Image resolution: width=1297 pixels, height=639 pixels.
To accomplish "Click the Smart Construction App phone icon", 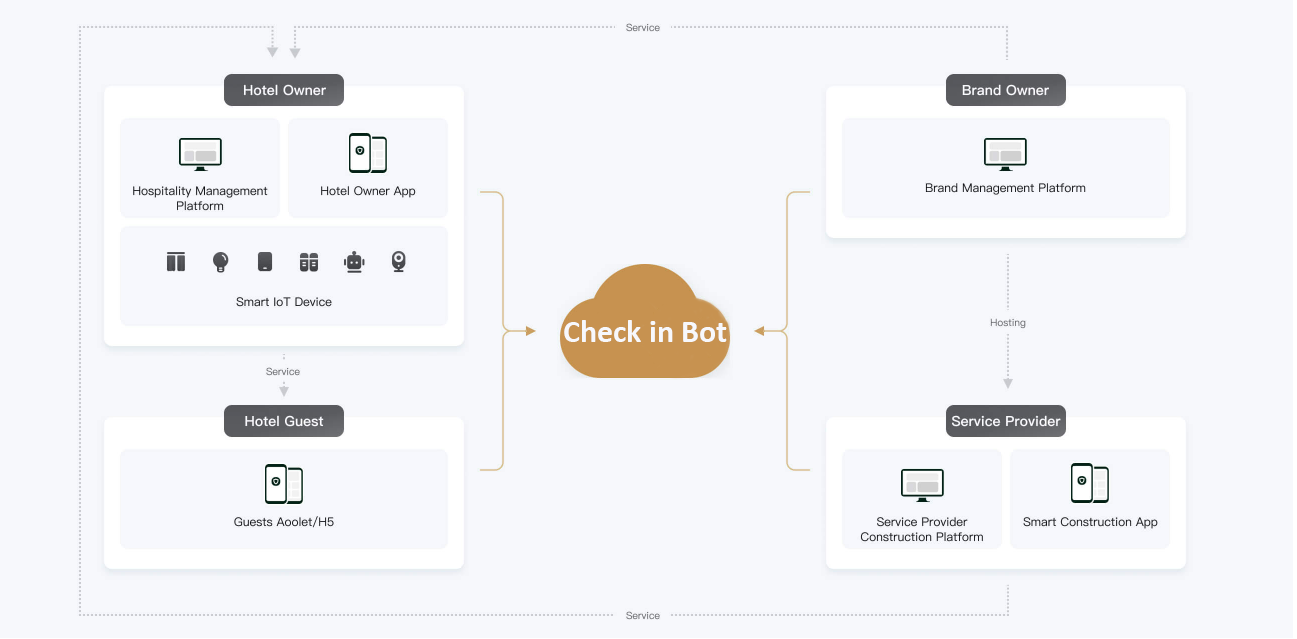I will (x=1090, y=482).
